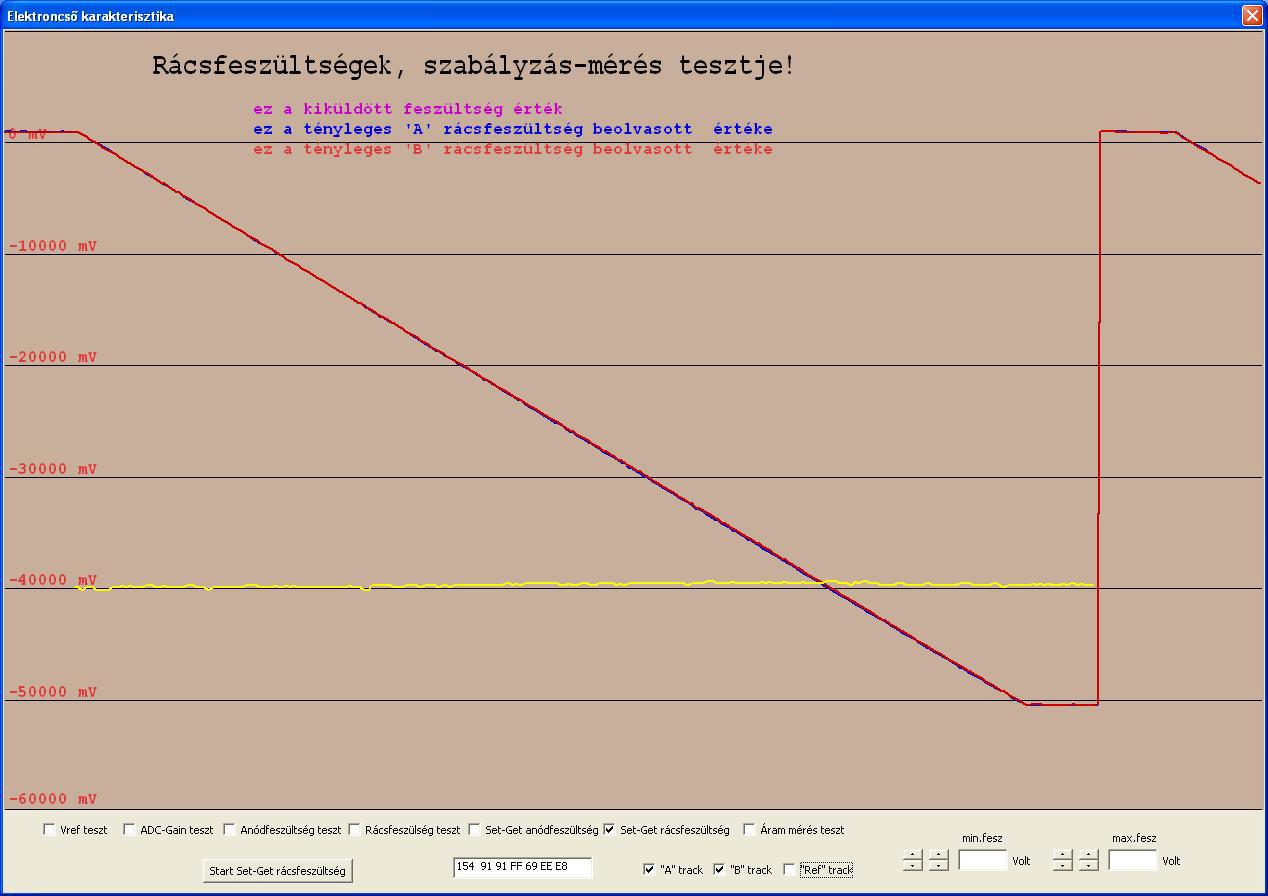Click the -20000 mV axis label

pos(52,357)
